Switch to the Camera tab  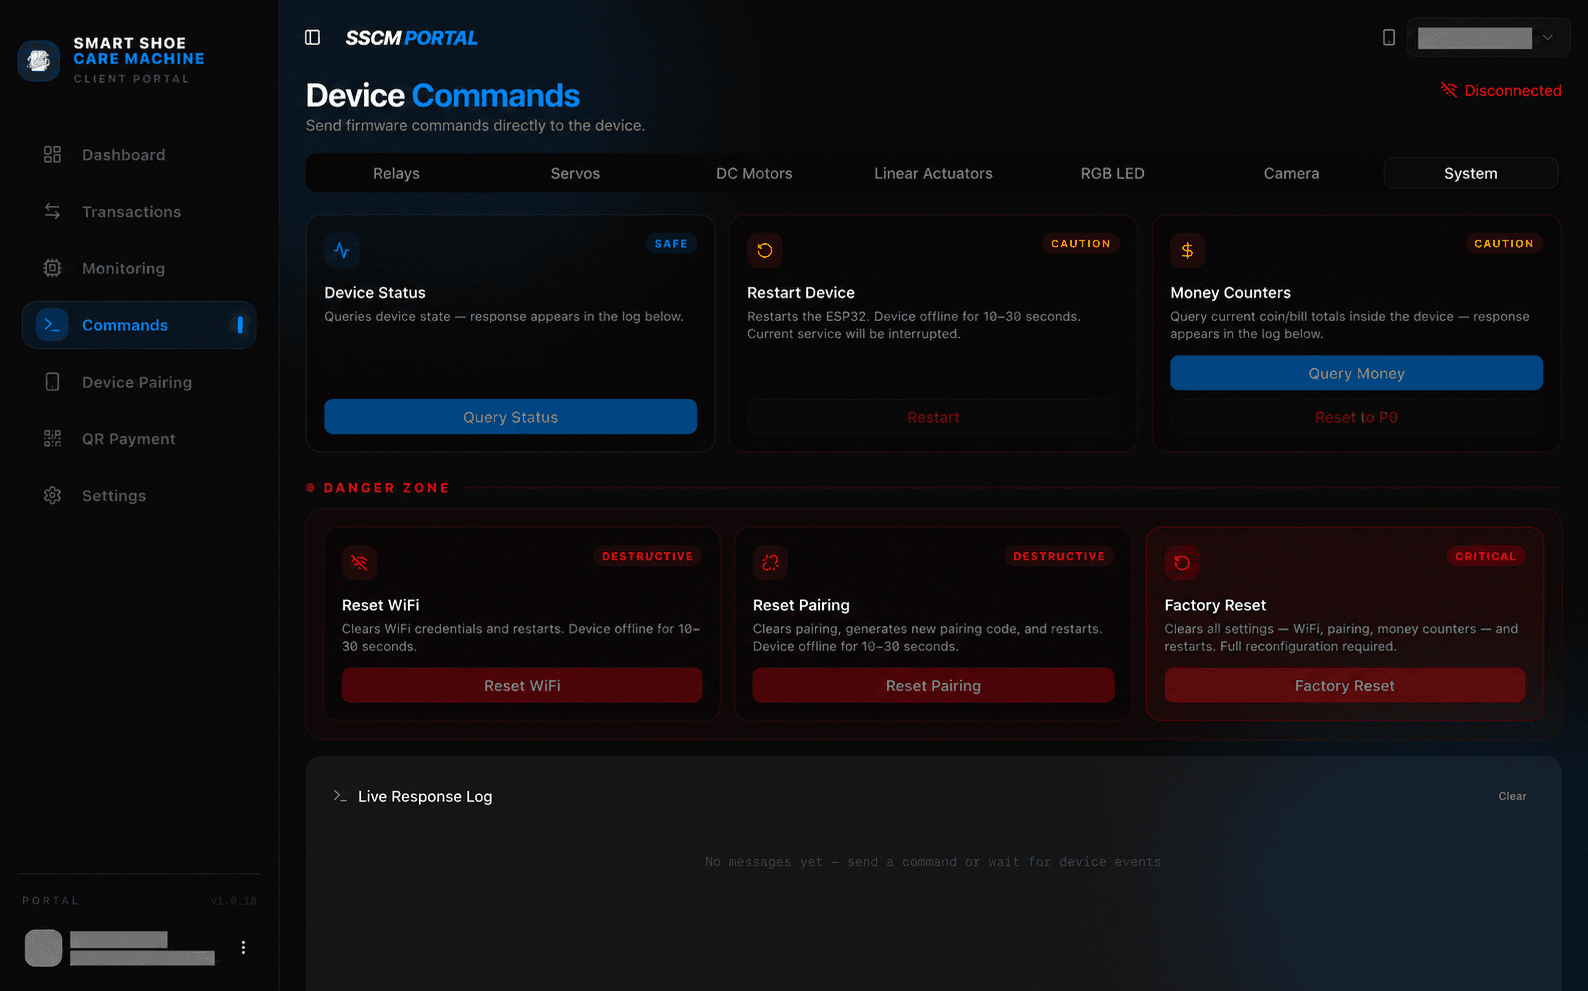coord(1291,173)
